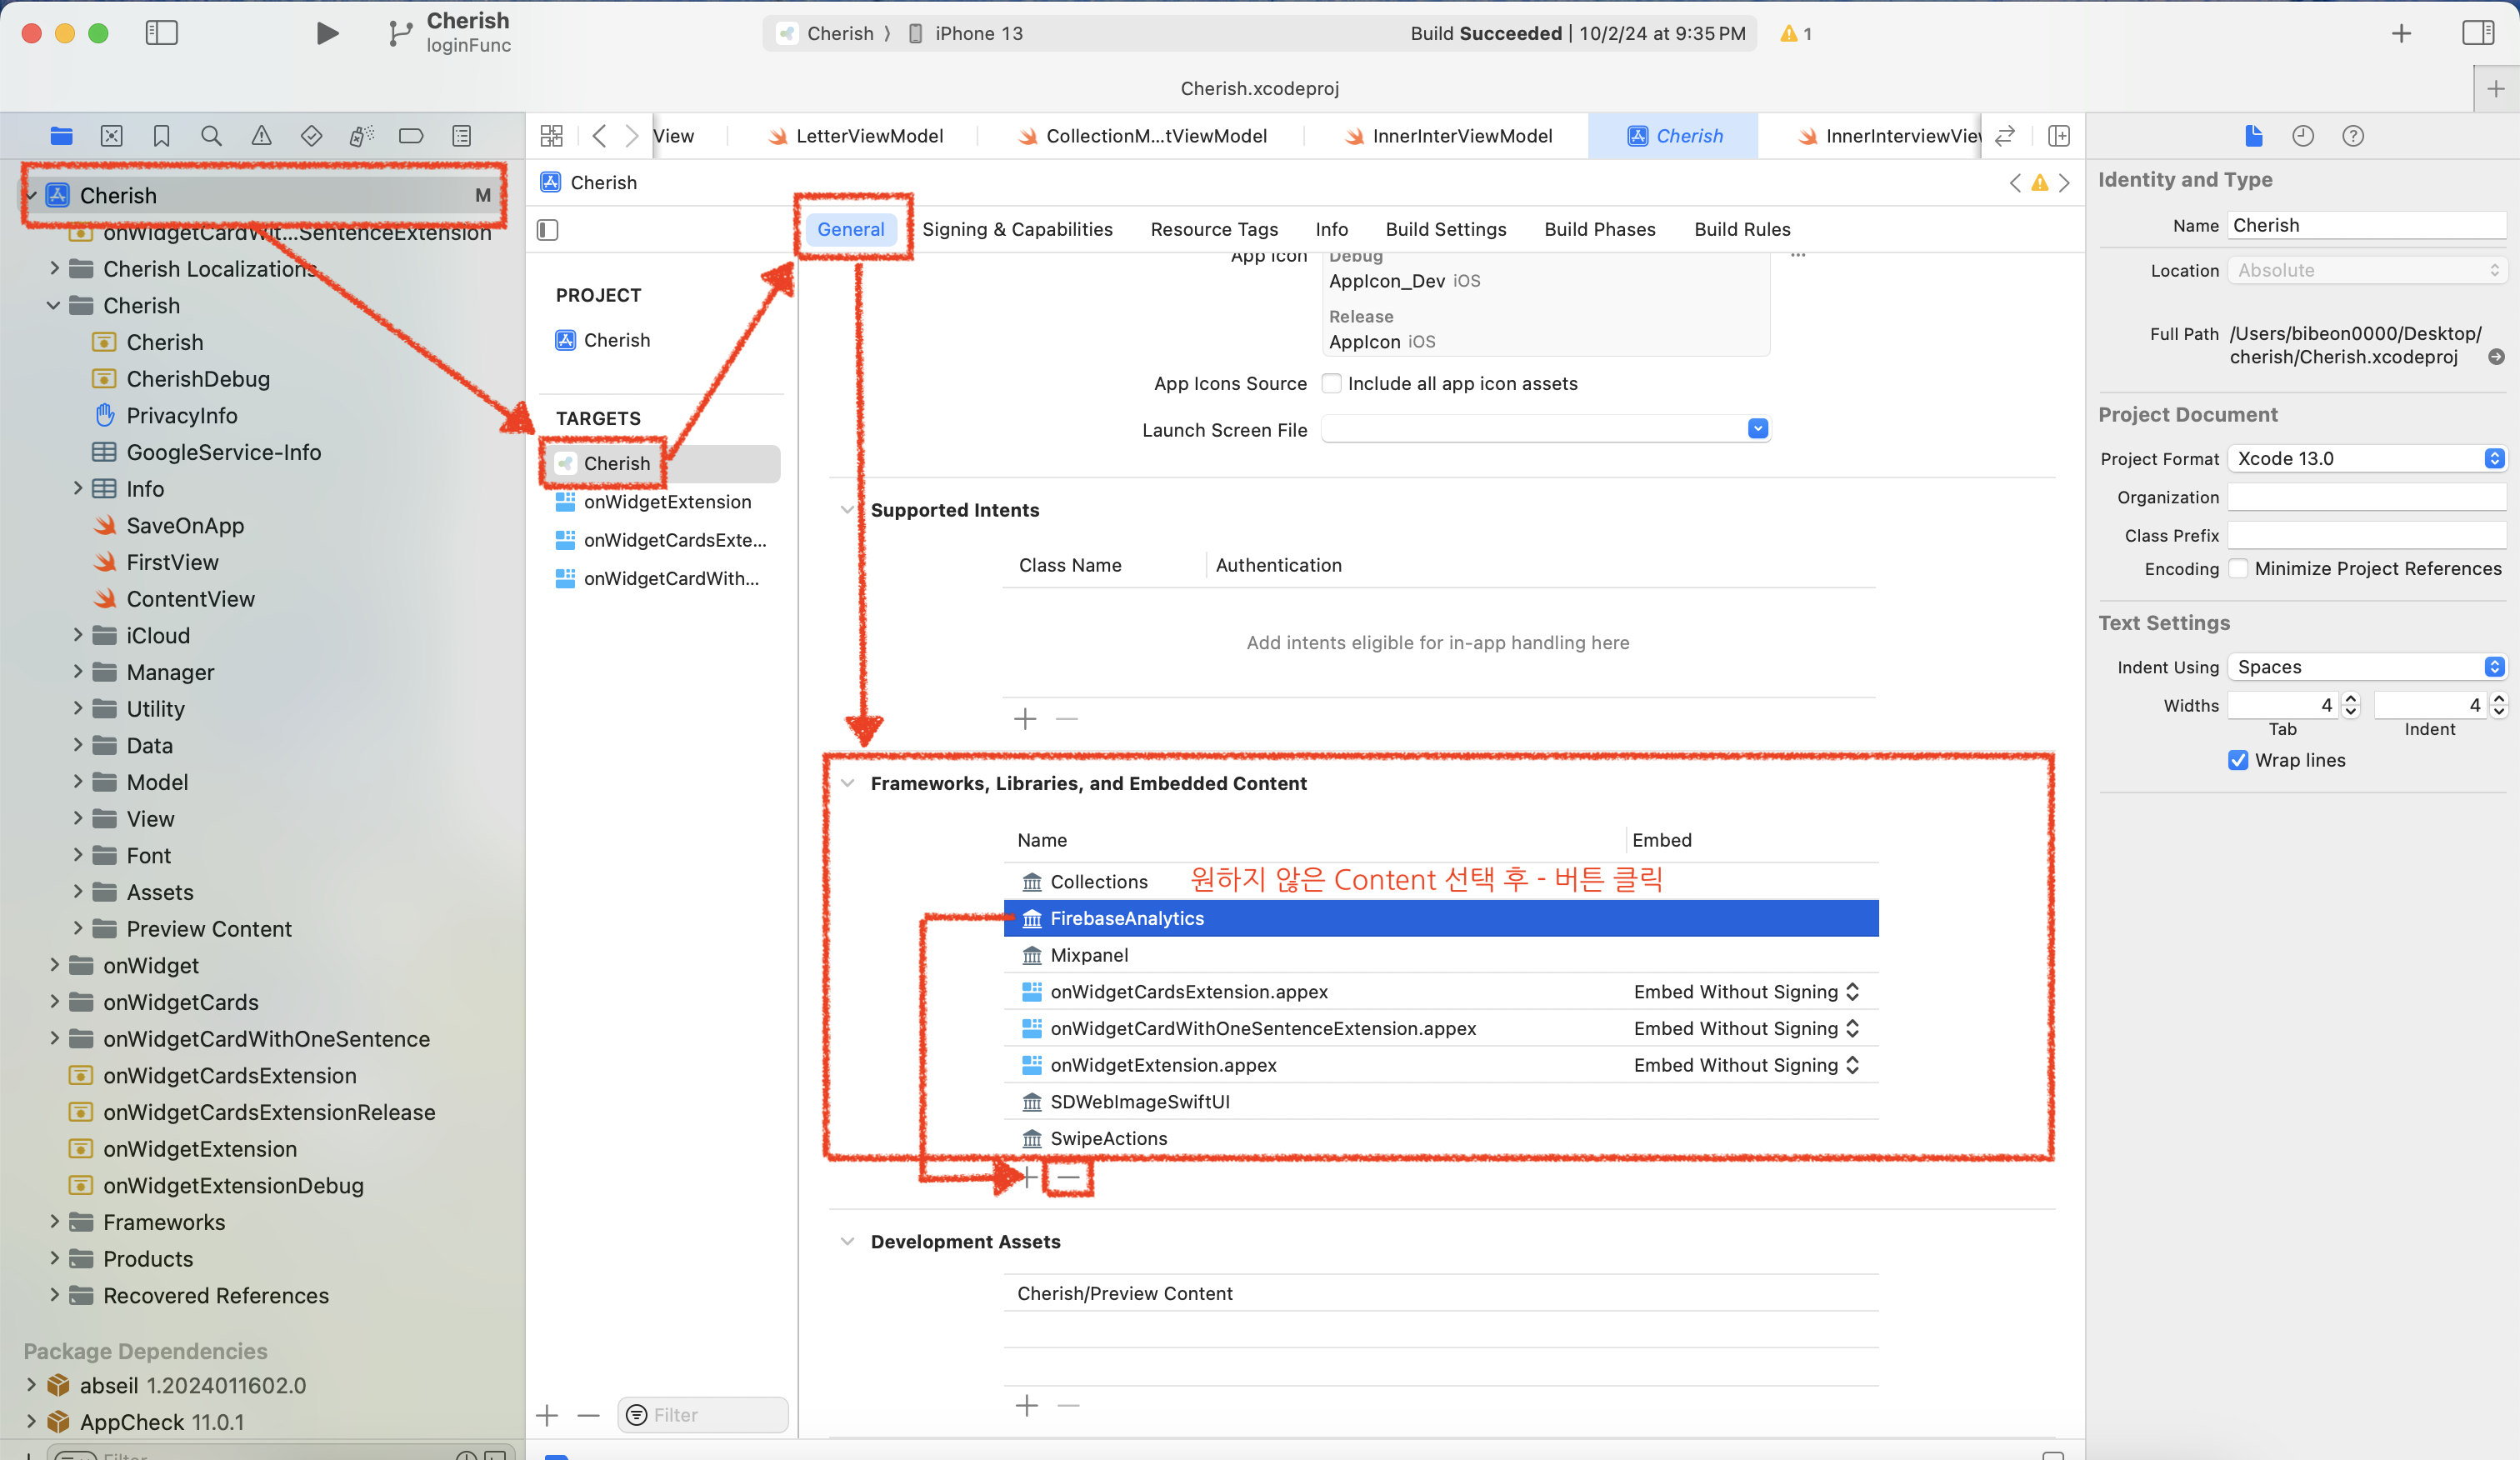Viewport: 2520px width, 1460px height.
Task: Toggle Wrap lines checkbox
Action: pyautogui.click(x=2238, y=760)
